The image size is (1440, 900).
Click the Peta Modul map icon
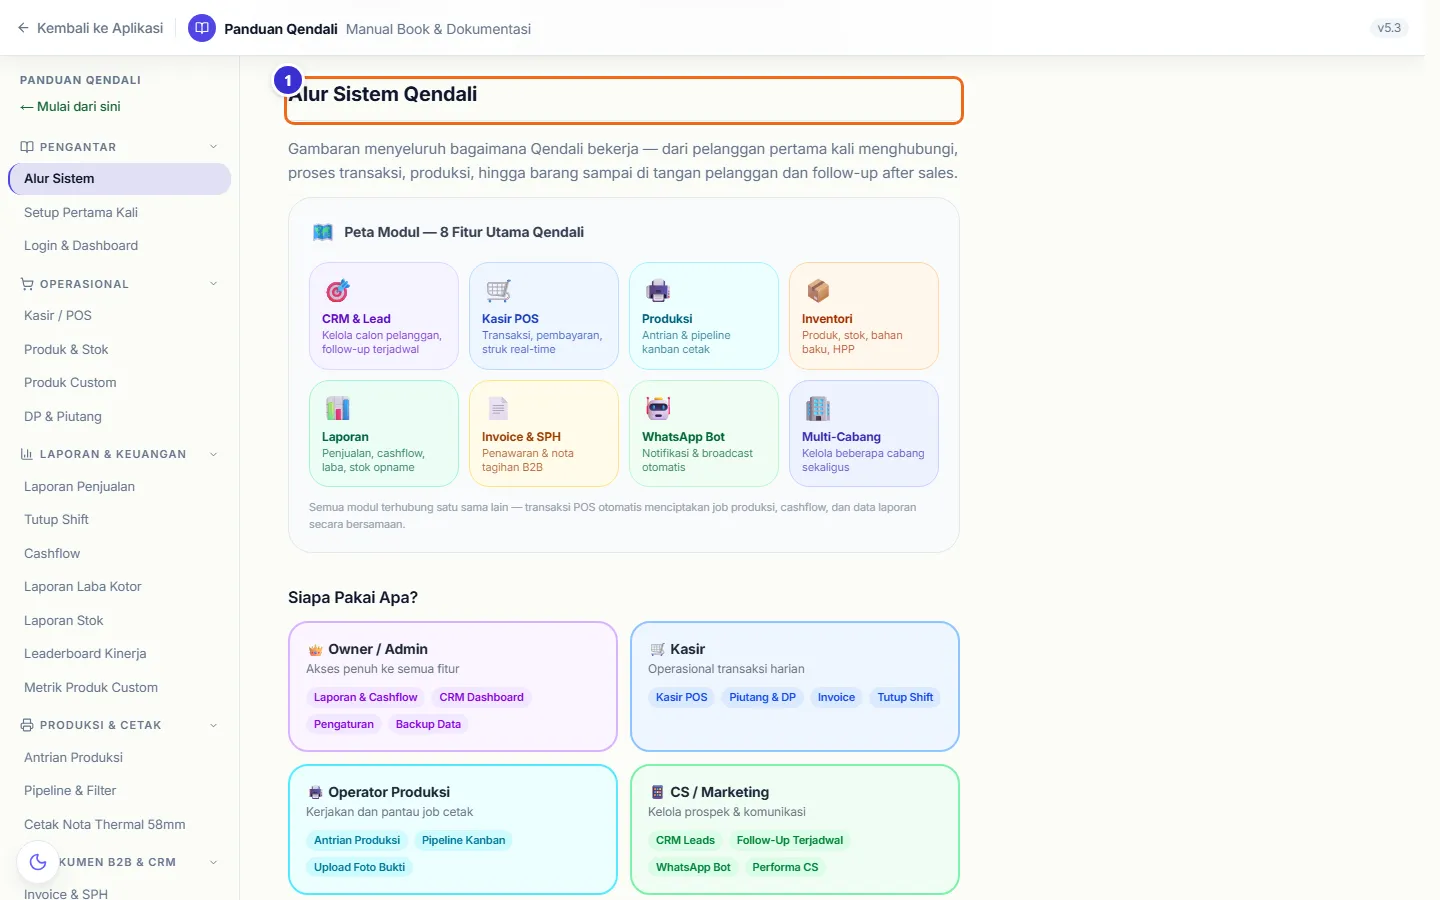coord(323,232)
